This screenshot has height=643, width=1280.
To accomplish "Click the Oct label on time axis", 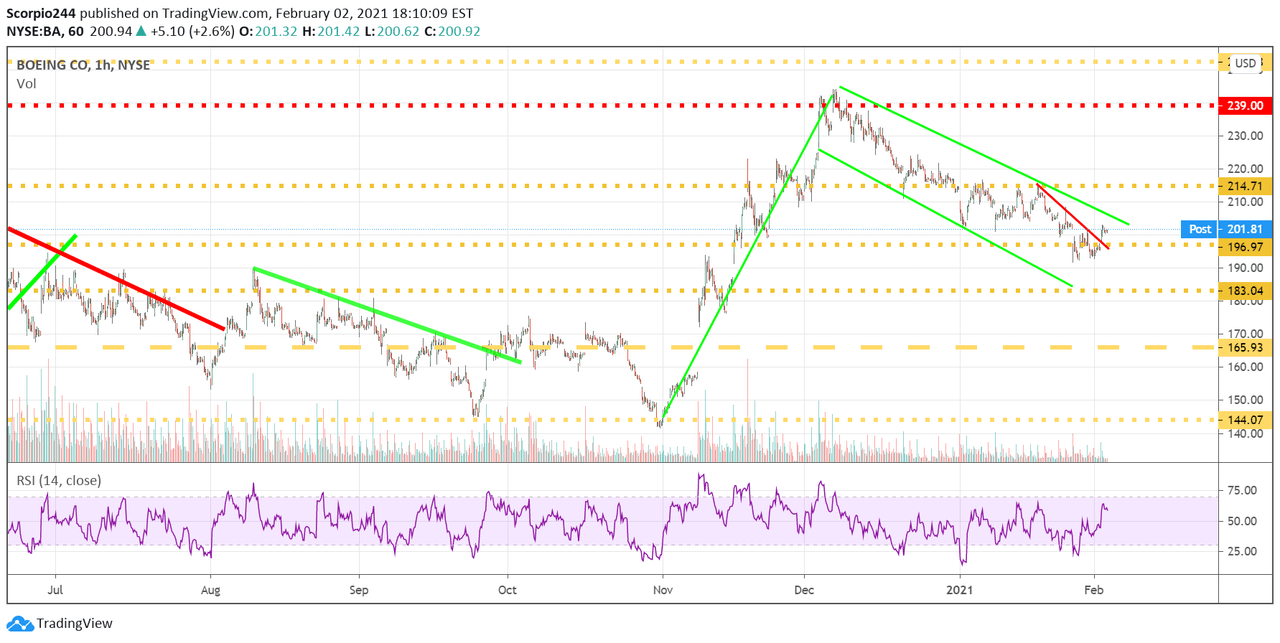I will click(x=507, y=590).
